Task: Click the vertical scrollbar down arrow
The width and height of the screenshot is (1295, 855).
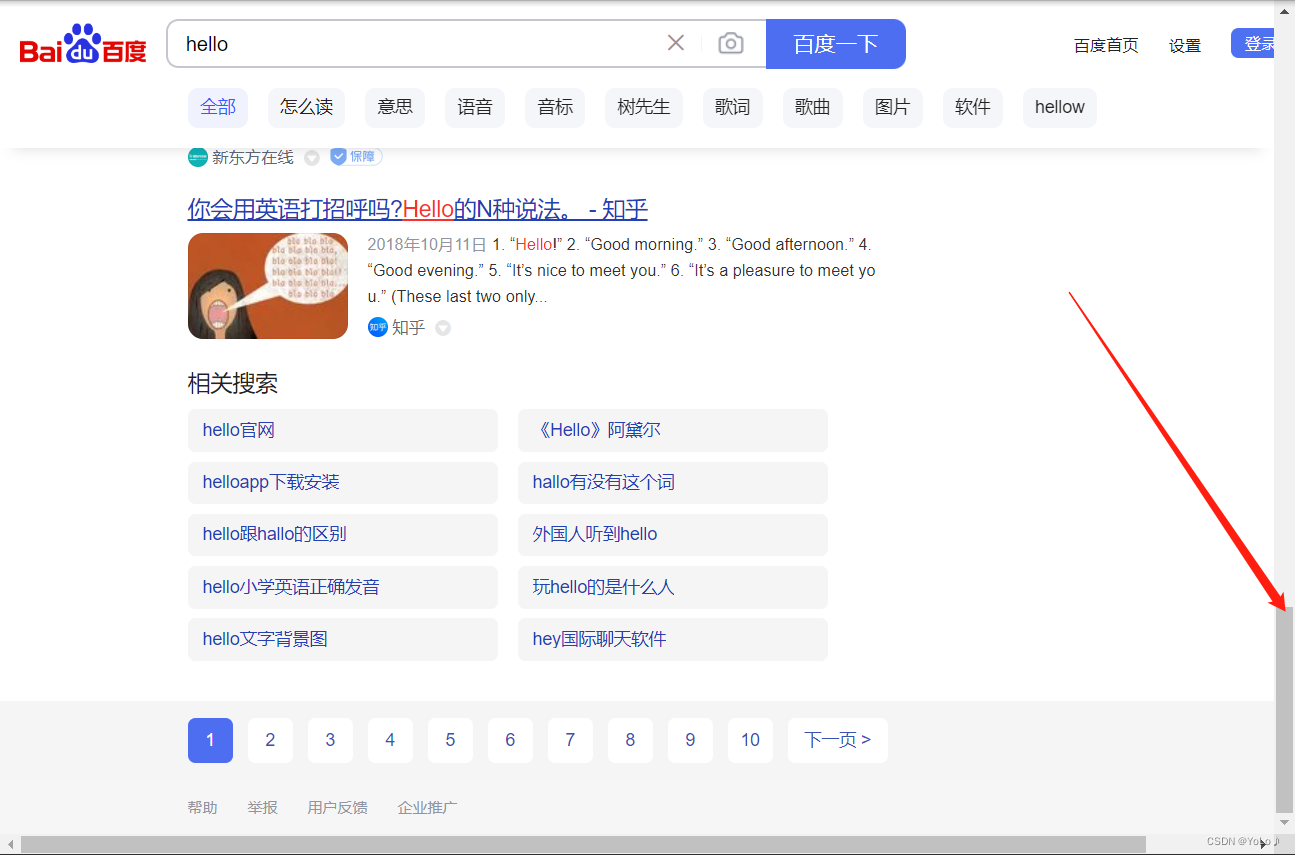Action: pos(1284,822)
